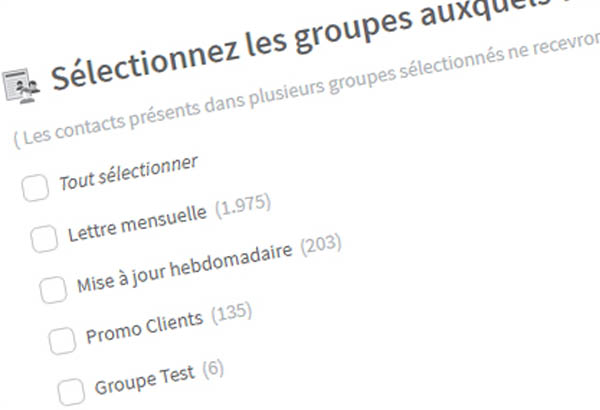Tick the 'Tout sélectionner' checkbox
Image resolution: width=600 pixels, height=410 pixels.
tap(35, 188)
